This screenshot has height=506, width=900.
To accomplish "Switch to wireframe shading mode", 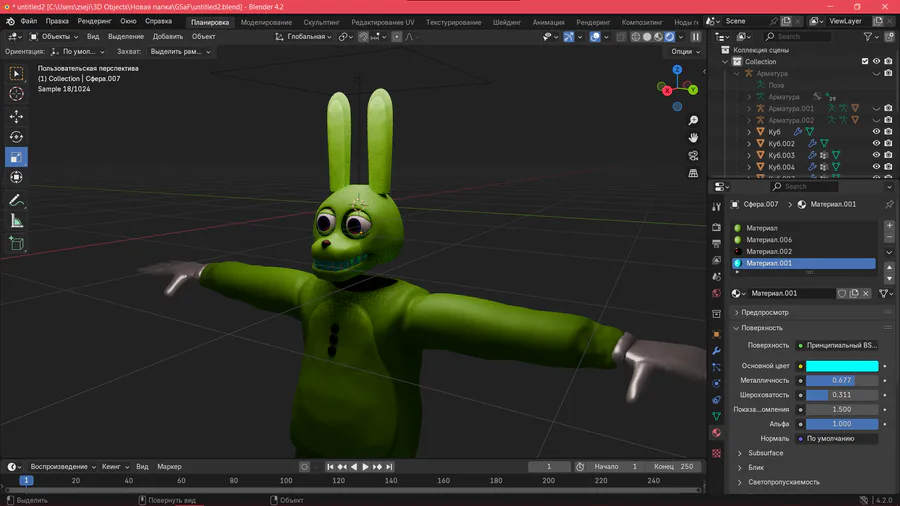I will tap(635, 37).
